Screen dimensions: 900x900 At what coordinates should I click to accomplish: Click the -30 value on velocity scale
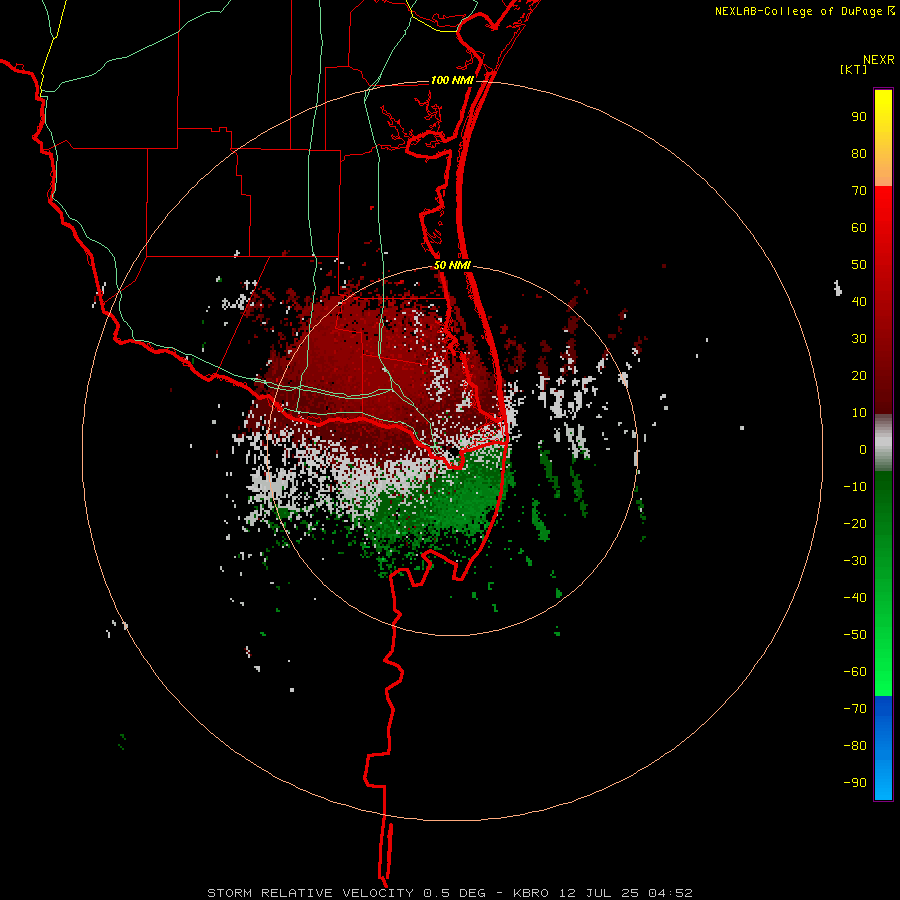(x=855, y=561)
